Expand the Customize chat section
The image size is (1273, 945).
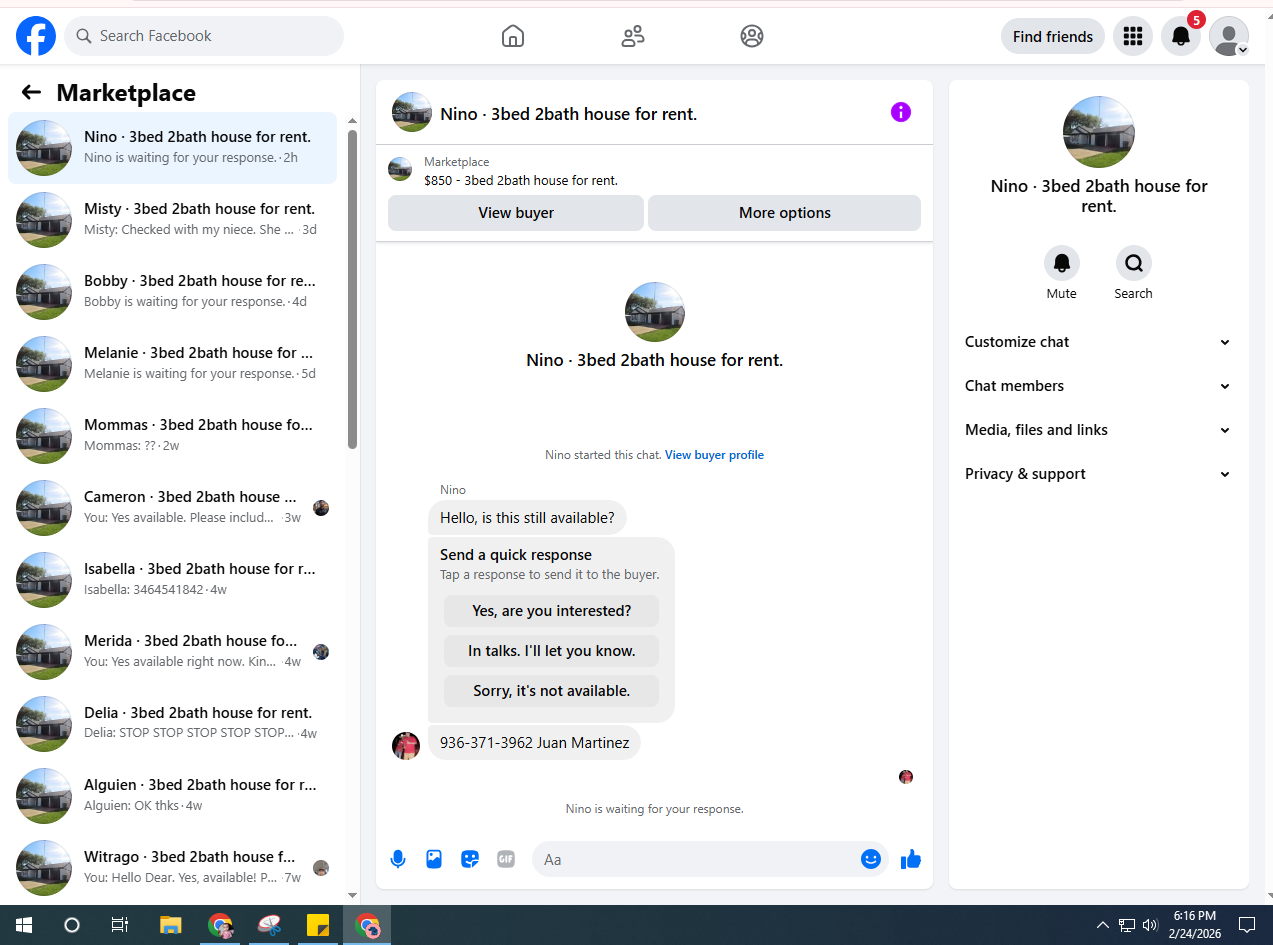point(1098,342)
